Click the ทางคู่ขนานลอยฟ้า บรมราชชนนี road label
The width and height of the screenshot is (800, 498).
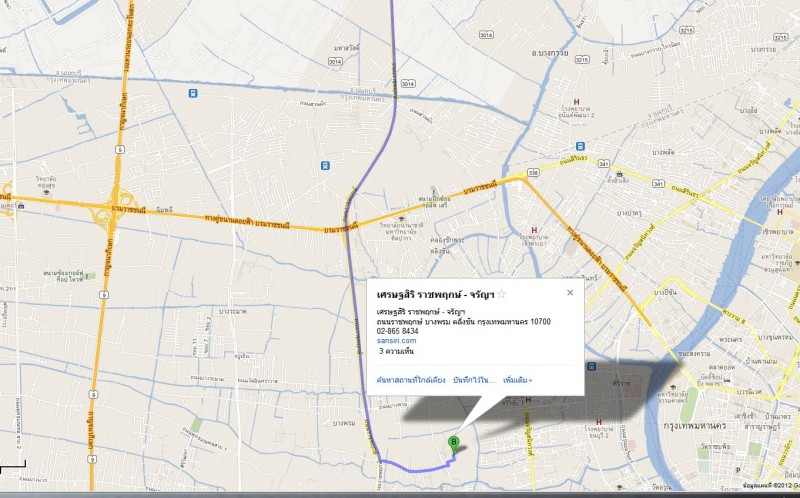coord(247,221)
